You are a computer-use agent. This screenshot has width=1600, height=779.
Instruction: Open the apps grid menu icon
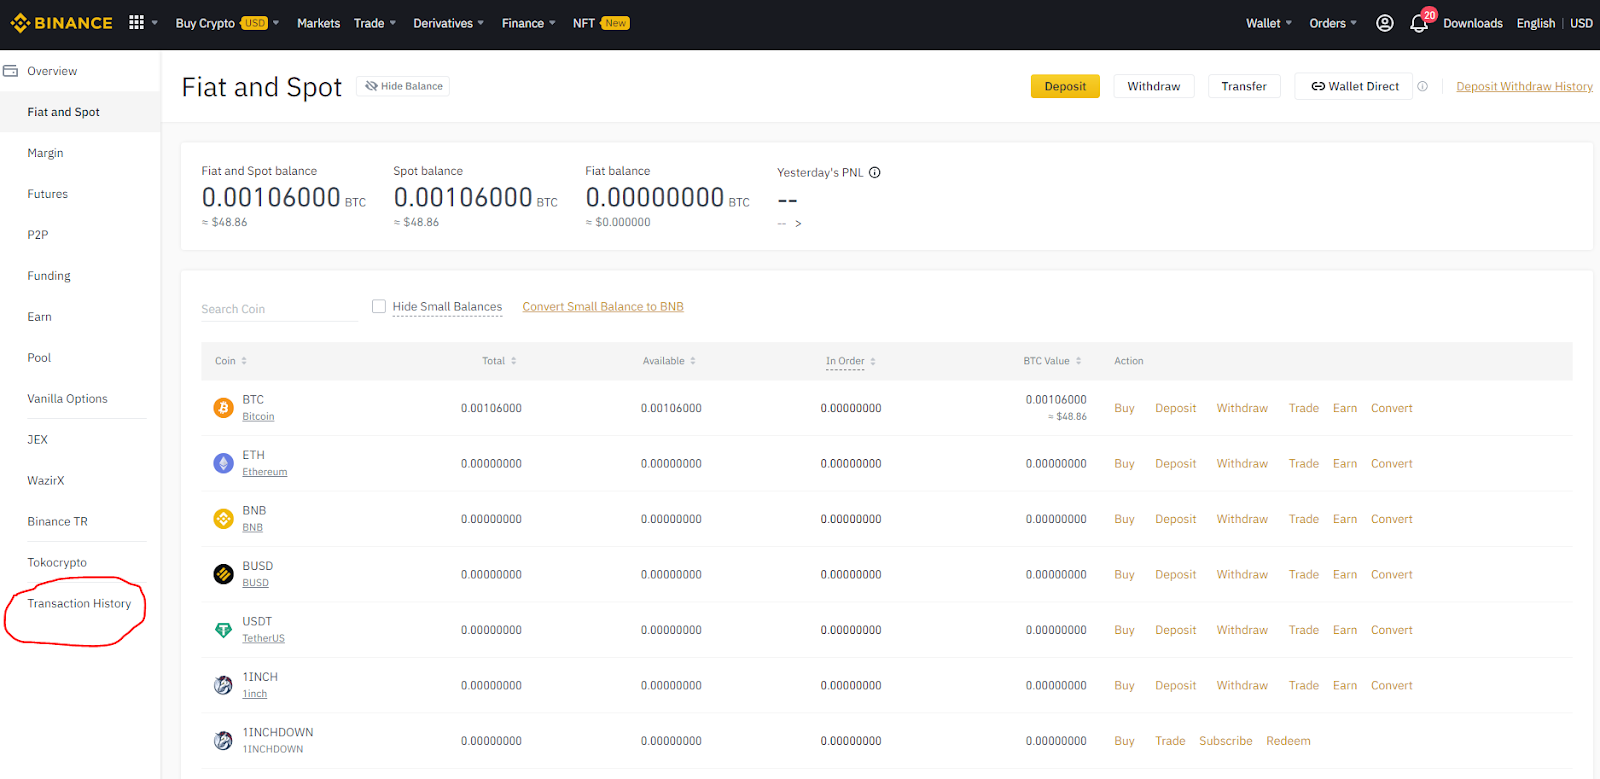(137, 22)
